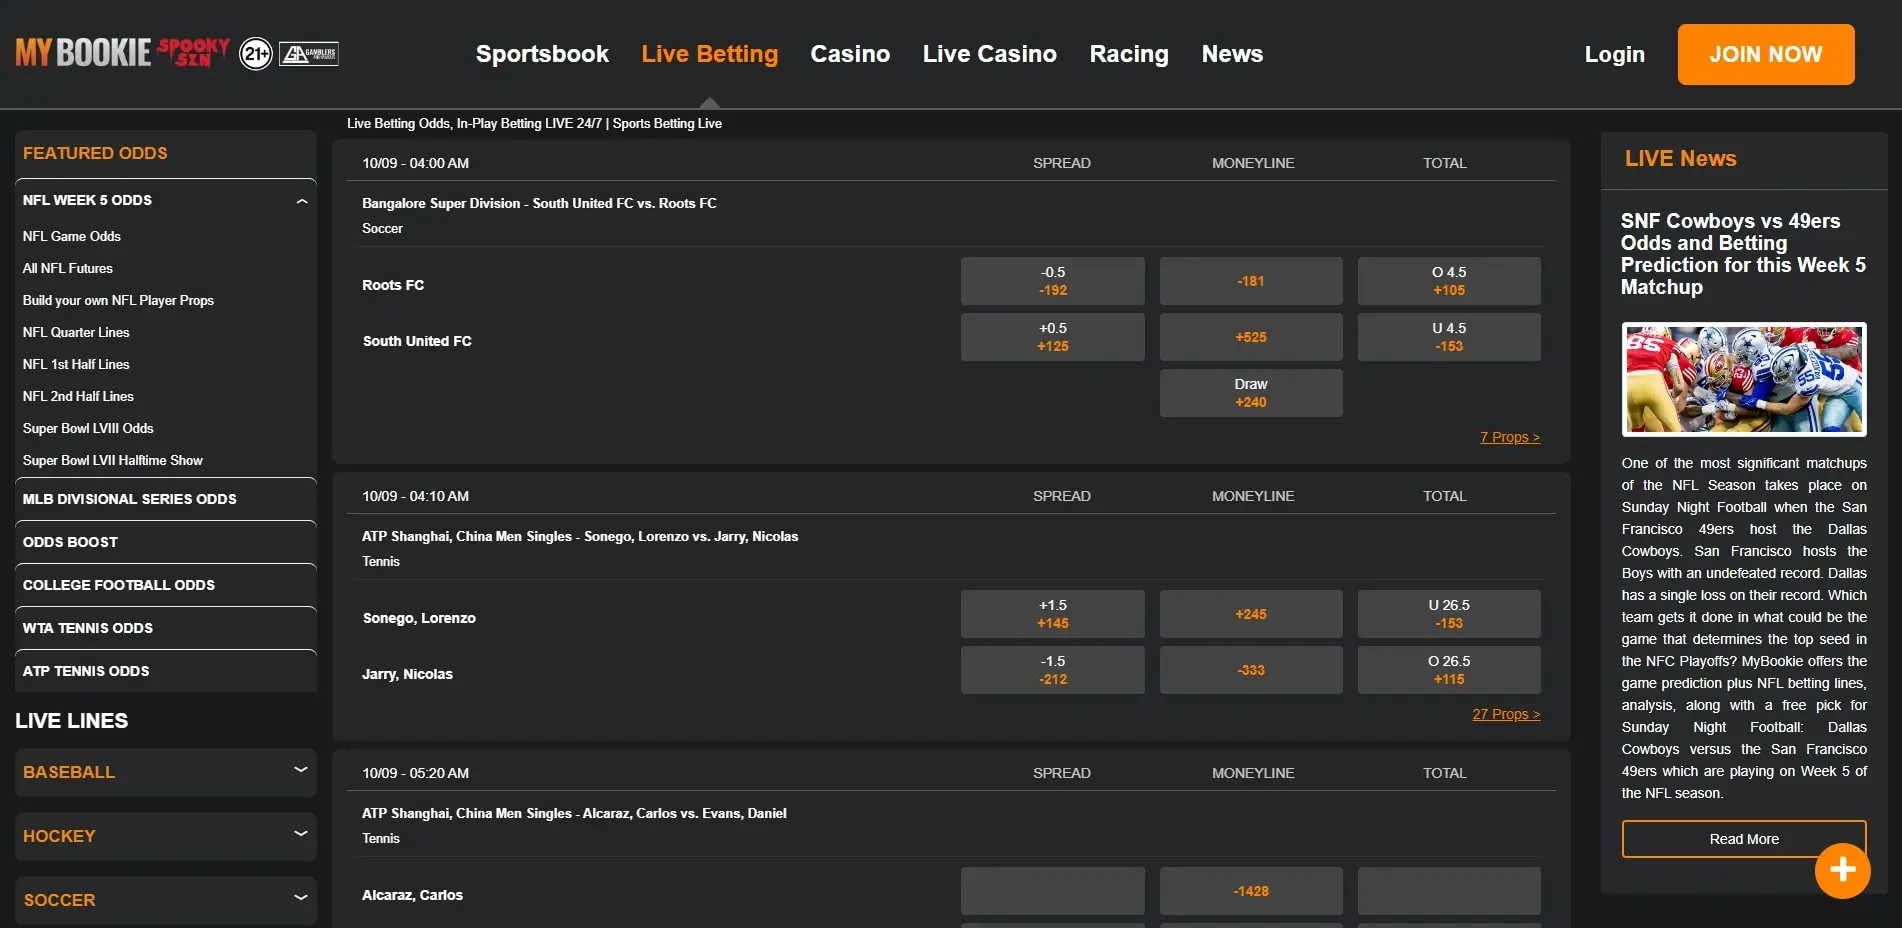This screenshot has height=928, width=1902.
Task: Switch to the Casino tab
Action: [849, 55]
